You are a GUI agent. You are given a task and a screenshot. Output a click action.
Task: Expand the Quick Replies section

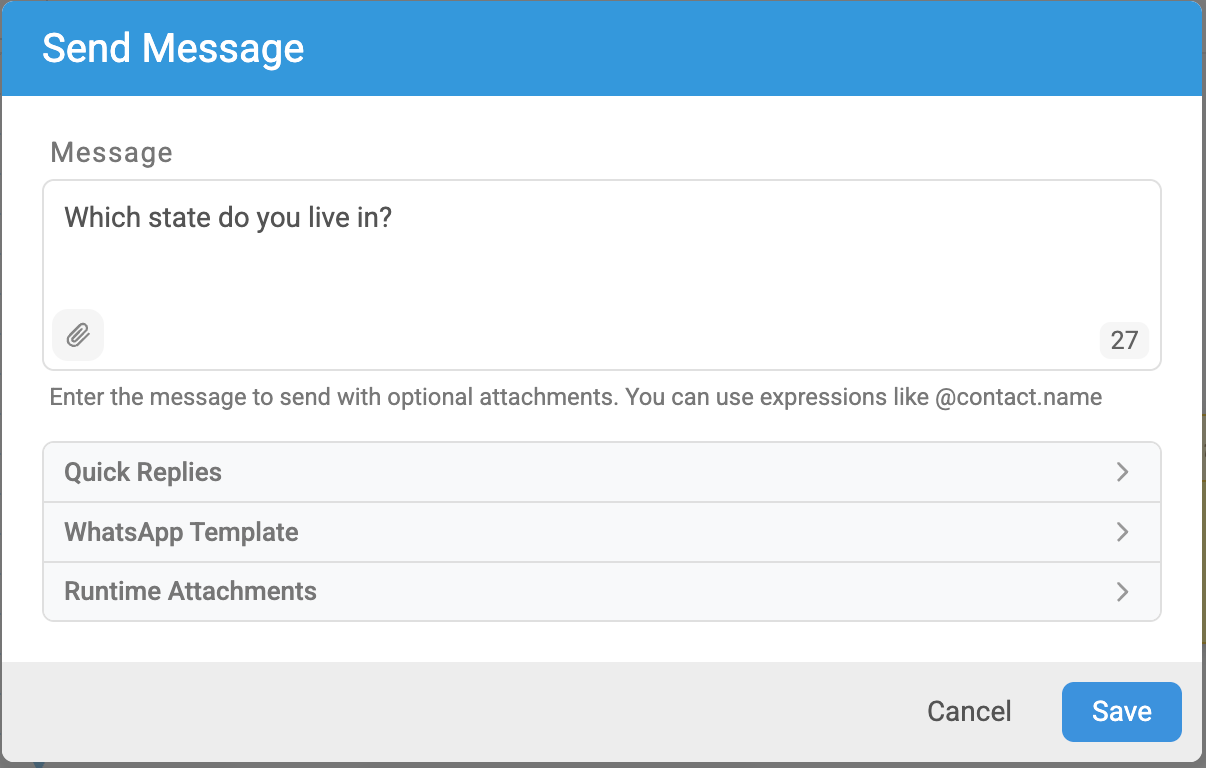602,472
